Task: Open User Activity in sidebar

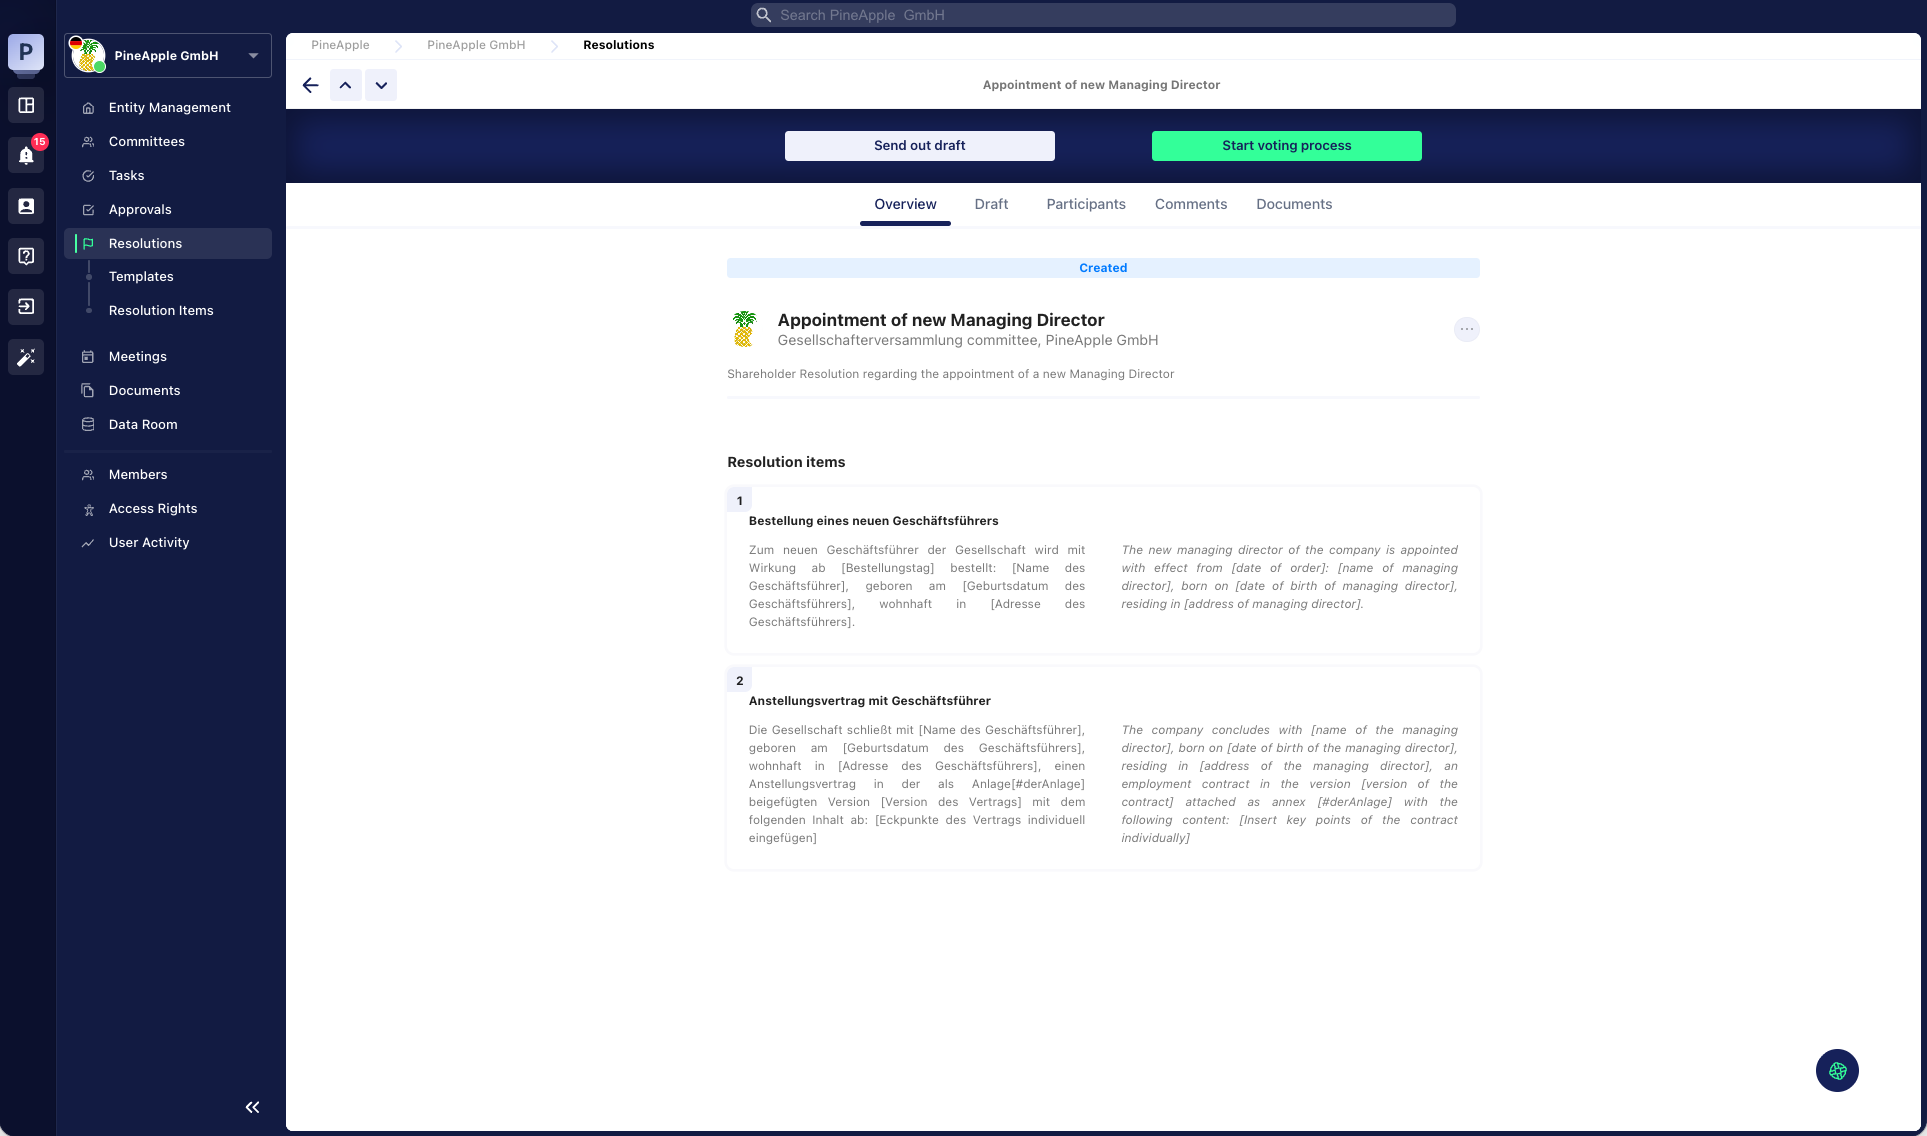Action: point(169,542)
